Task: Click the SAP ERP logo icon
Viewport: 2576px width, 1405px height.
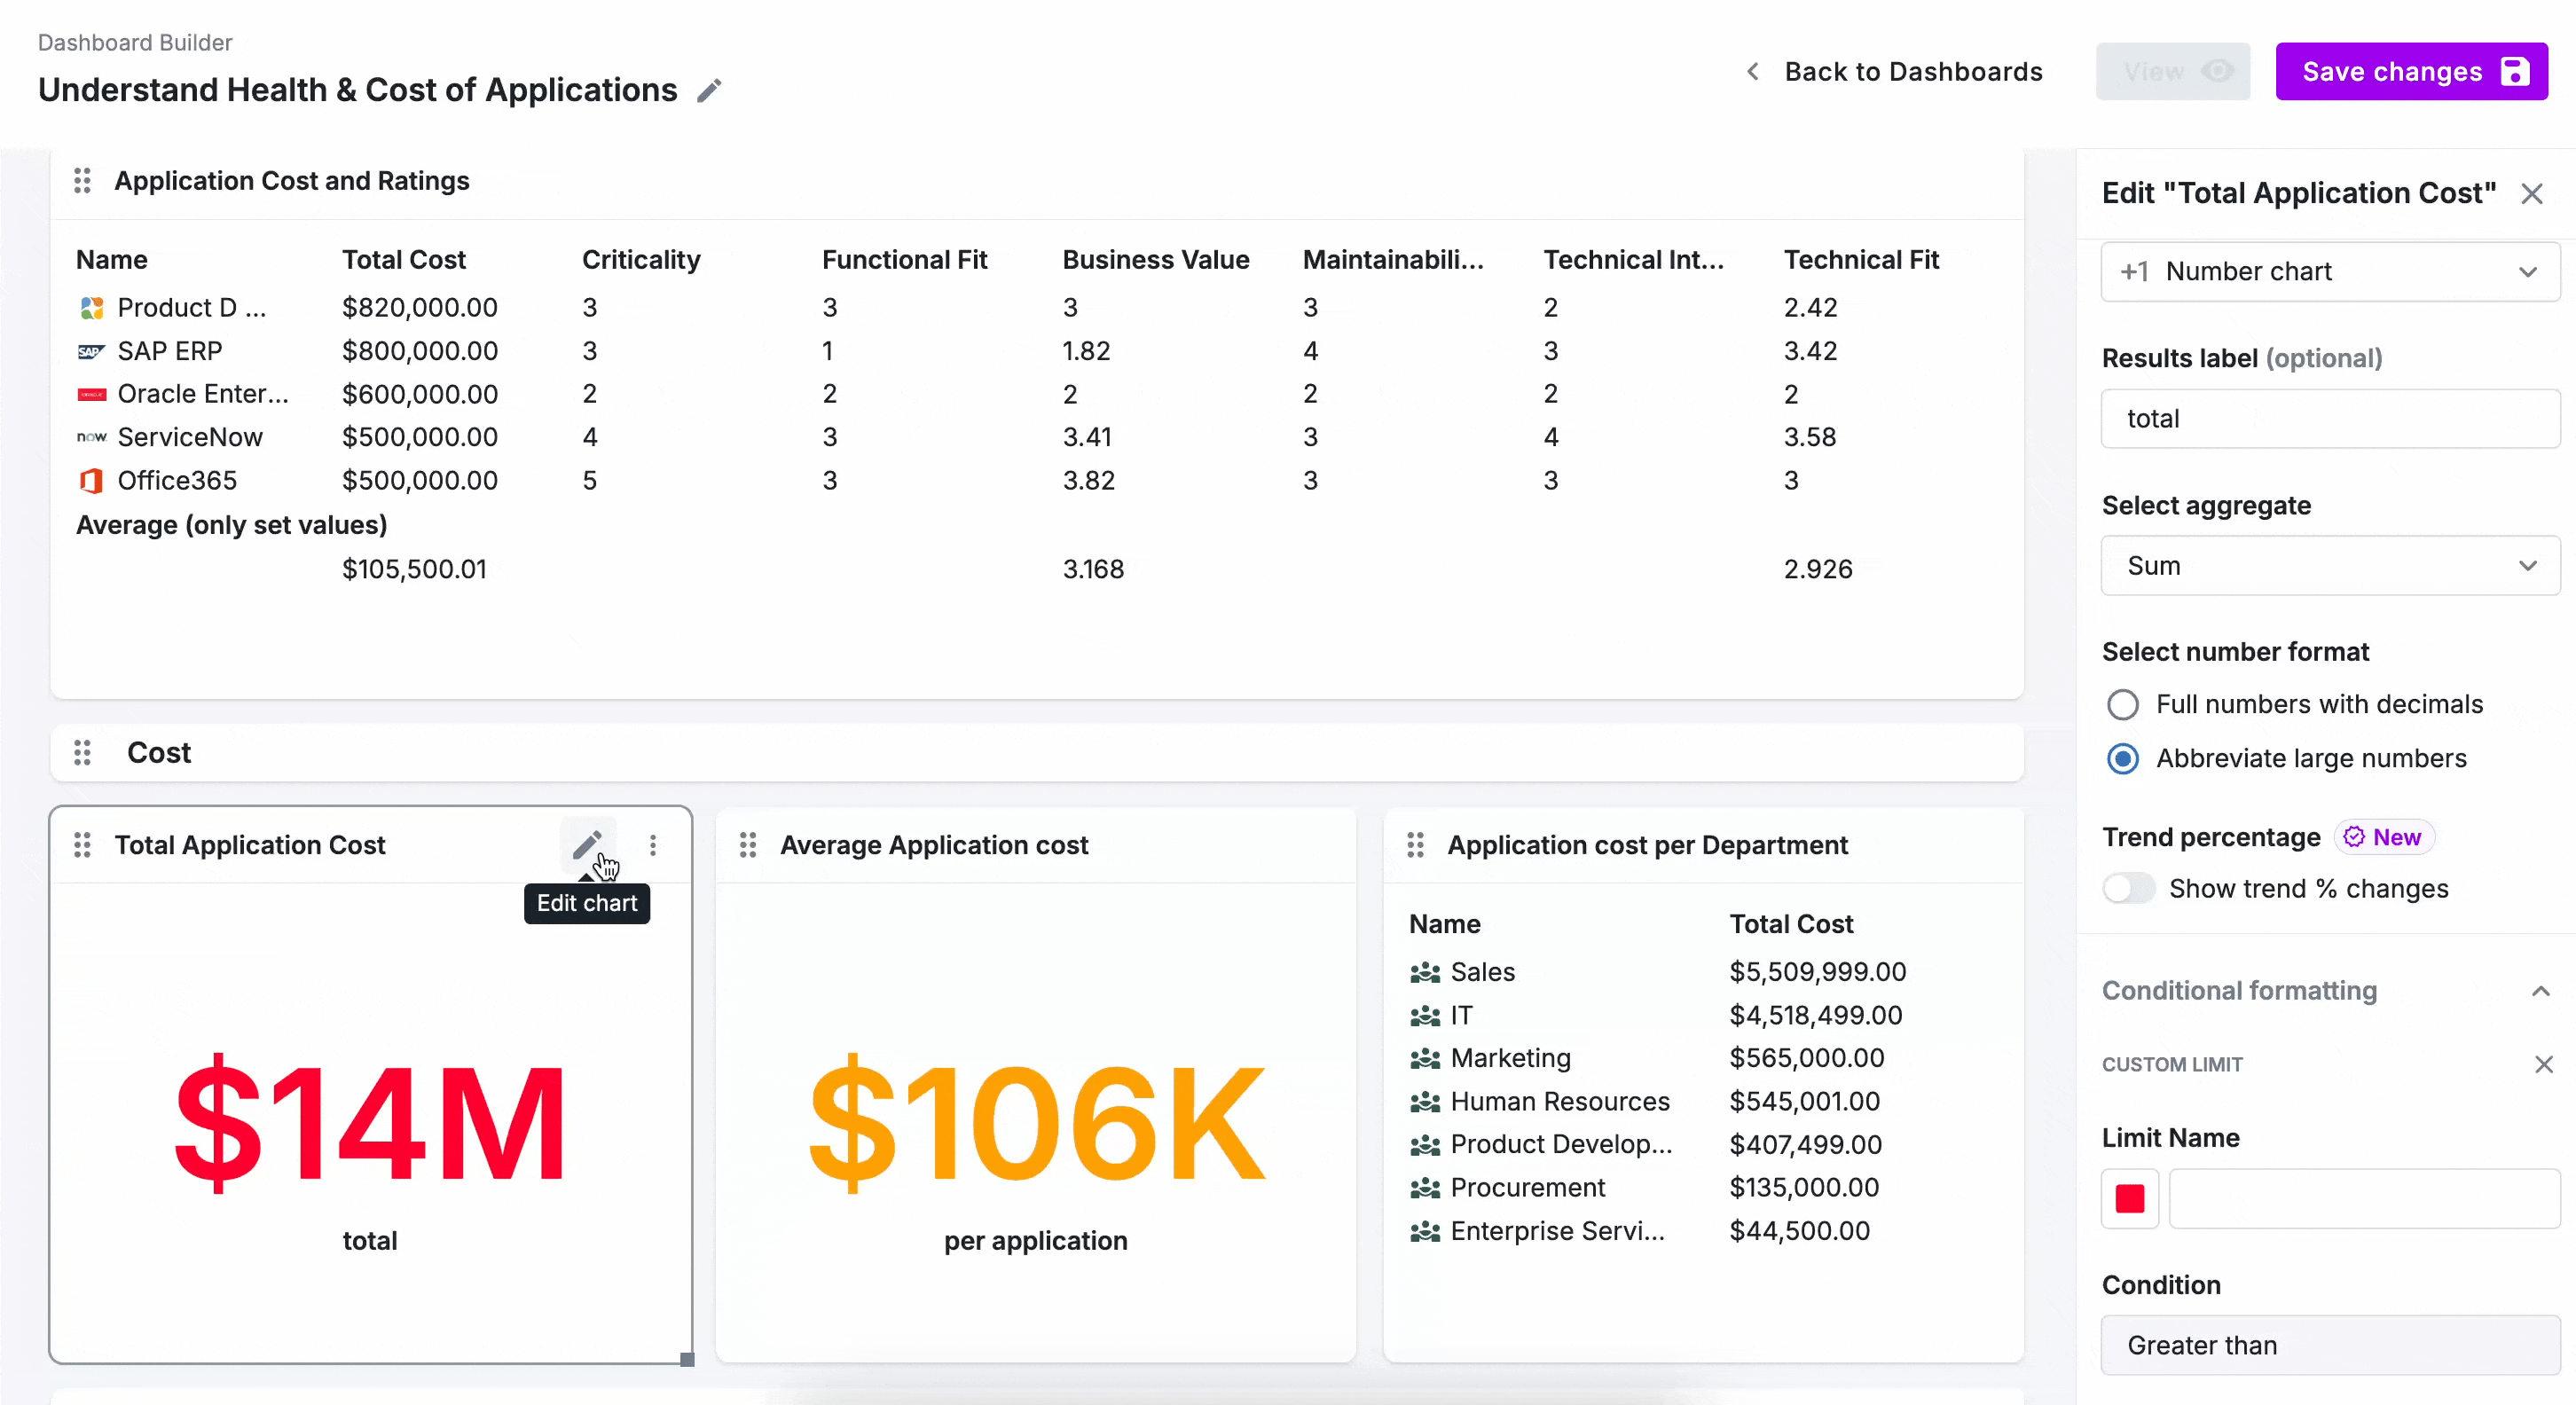Action: tap(91, 351)
